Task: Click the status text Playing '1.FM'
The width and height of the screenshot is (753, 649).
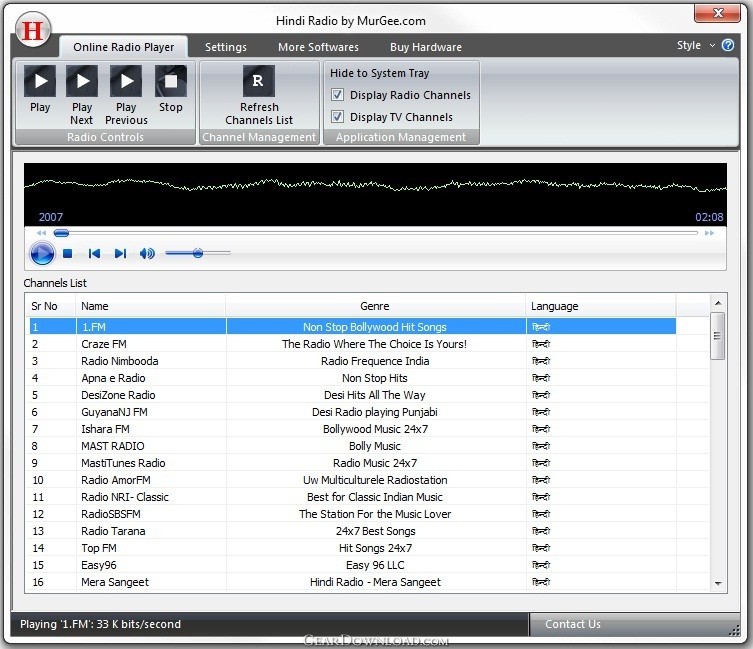Action: pos(100,624)
